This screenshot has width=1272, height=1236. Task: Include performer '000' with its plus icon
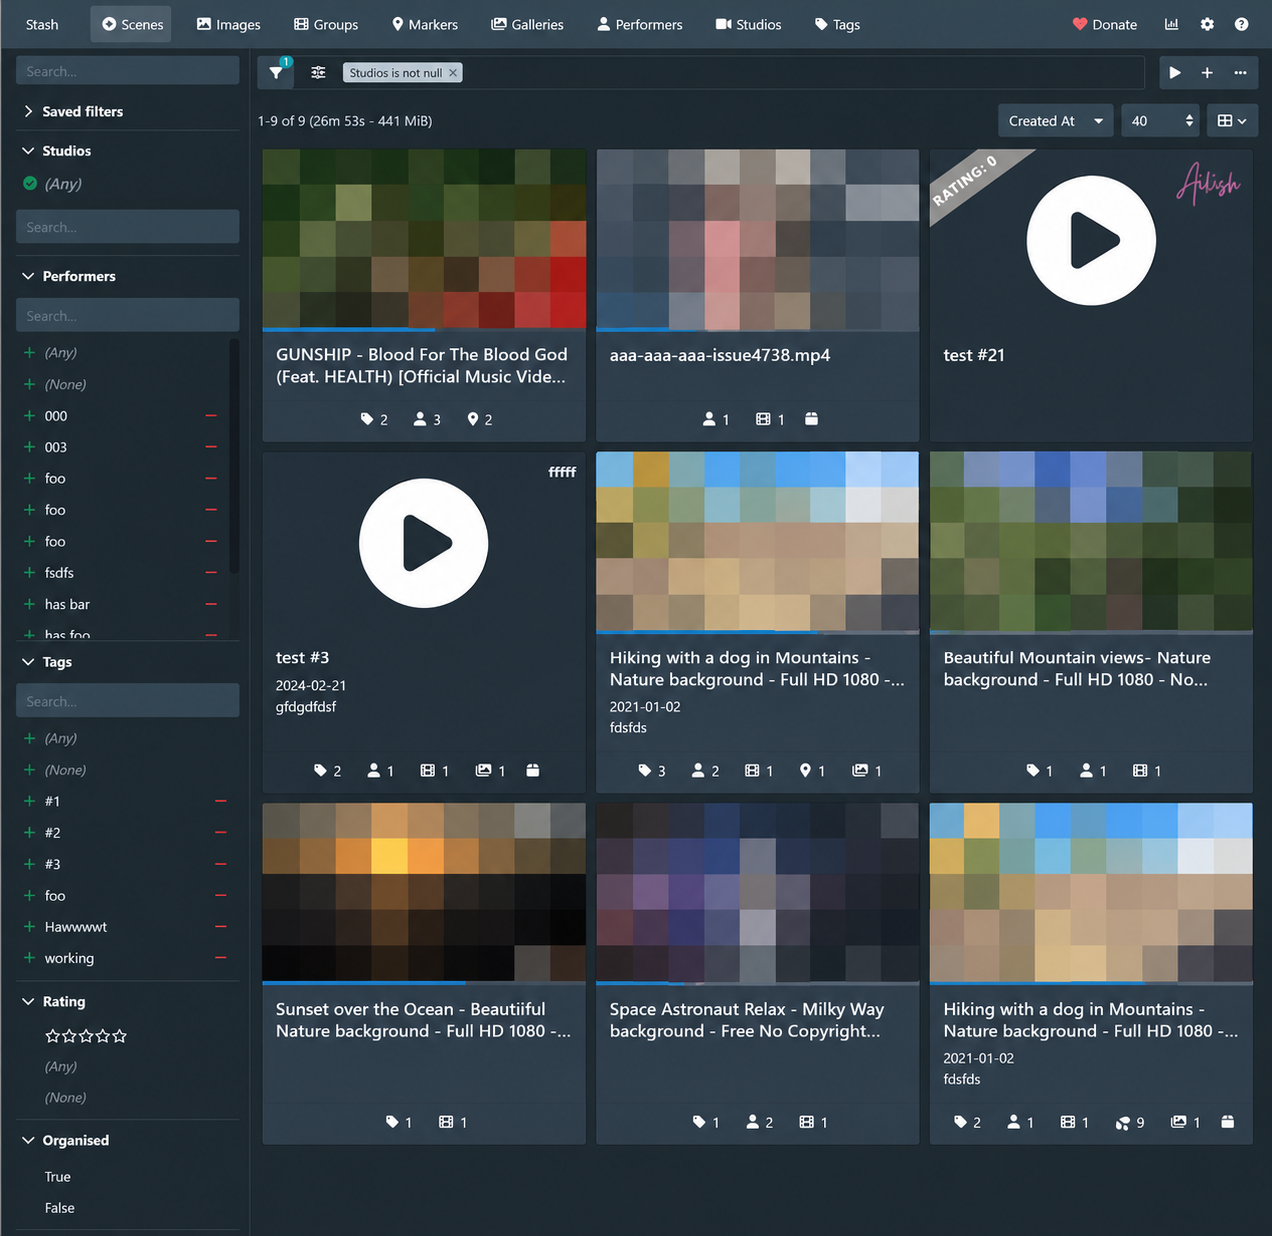pyautogui.click(x=29, y=416)
